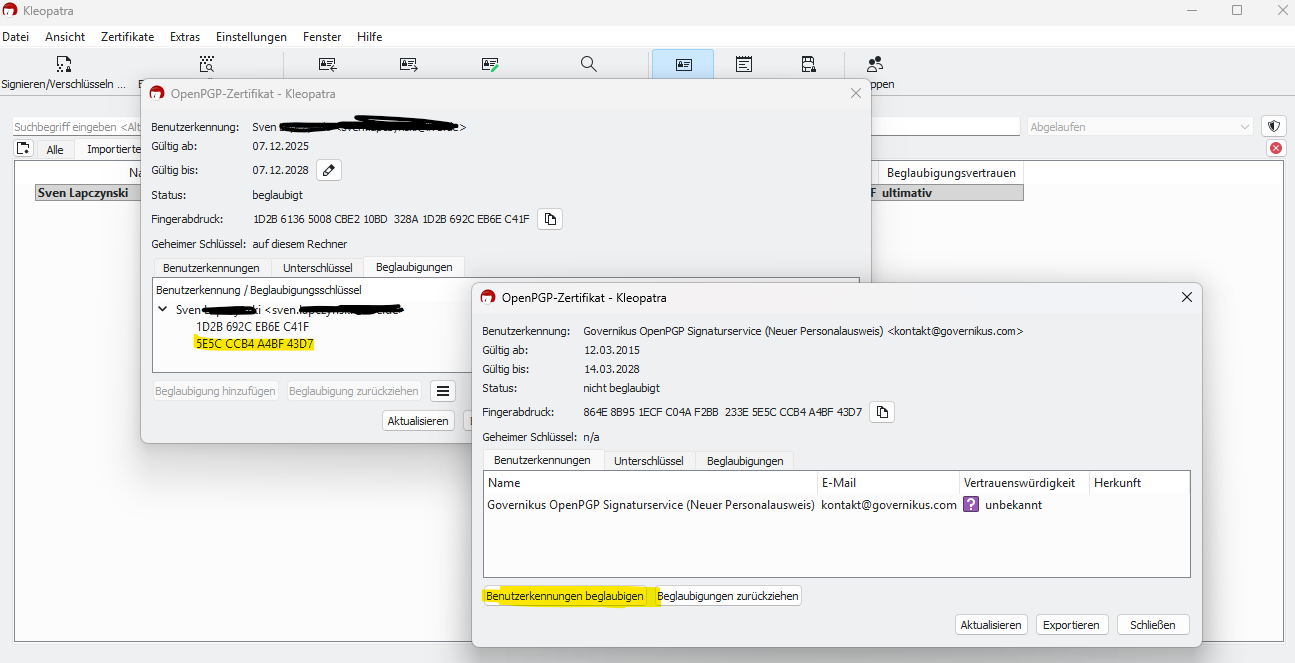Open server lookup via magnifier toolbar icon
This screenshot has height=663, width=1295.
[588, 65]
